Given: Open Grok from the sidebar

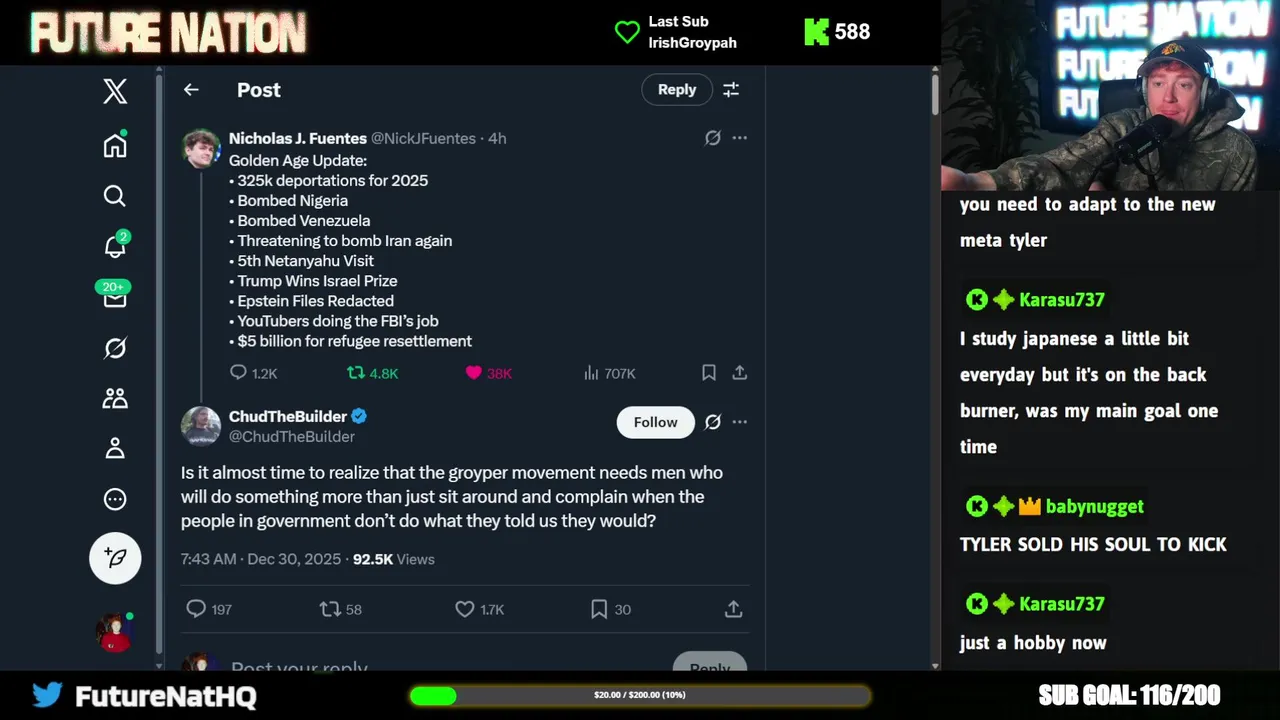Looking at the screenshot, I should 115,348.
